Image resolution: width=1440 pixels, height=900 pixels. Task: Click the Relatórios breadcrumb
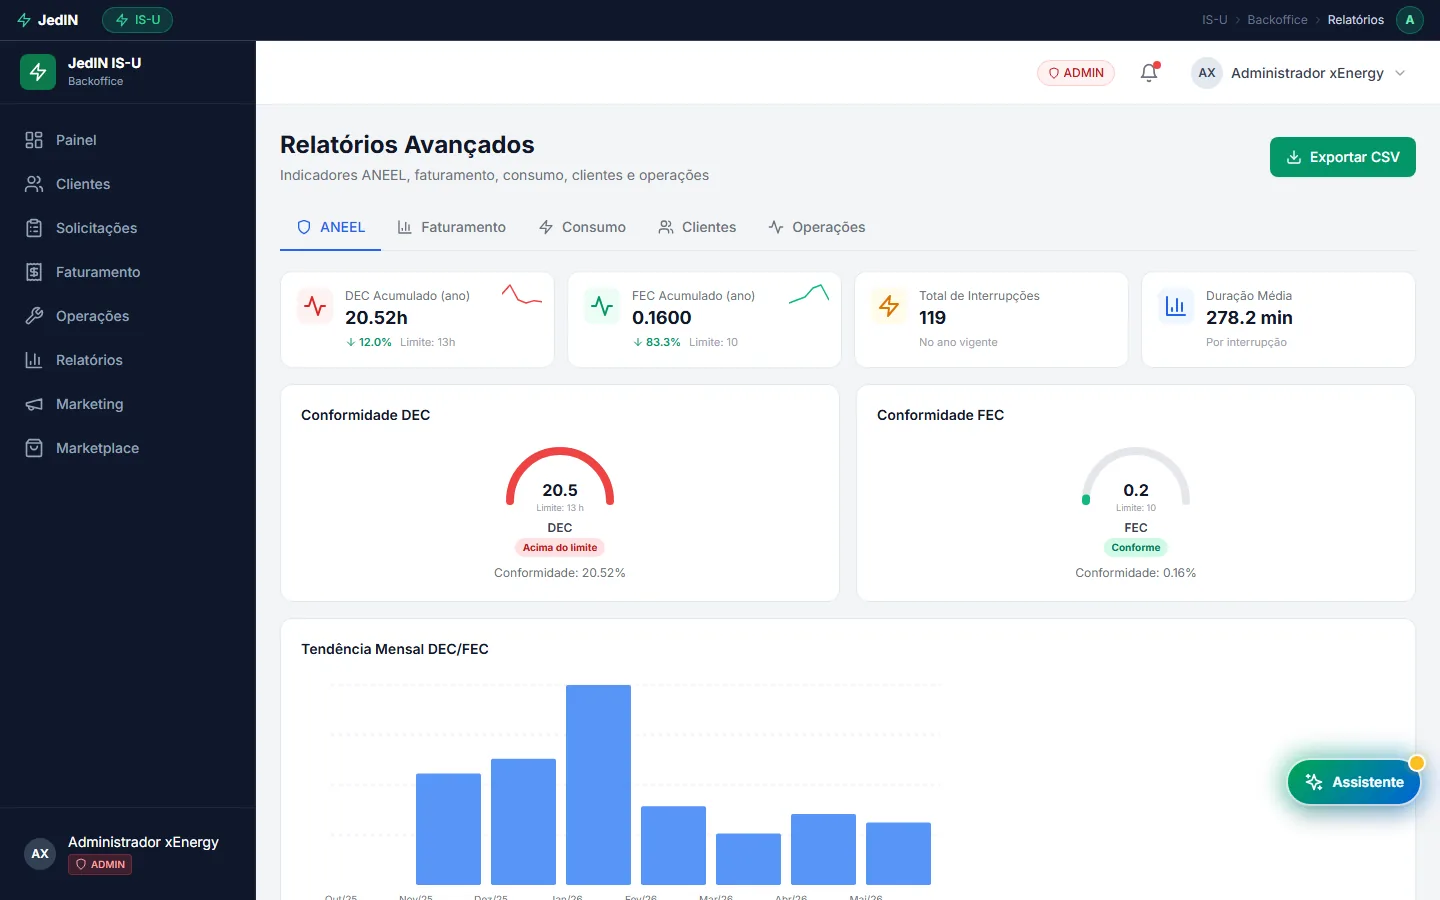pos(1356,20)
